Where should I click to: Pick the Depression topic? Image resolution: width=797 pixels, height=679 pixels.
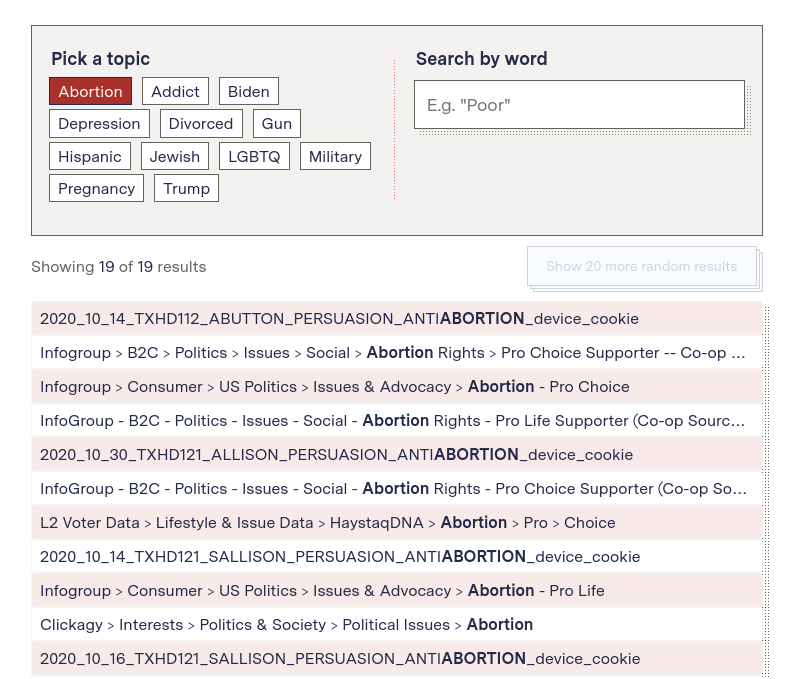pos(99,124)
